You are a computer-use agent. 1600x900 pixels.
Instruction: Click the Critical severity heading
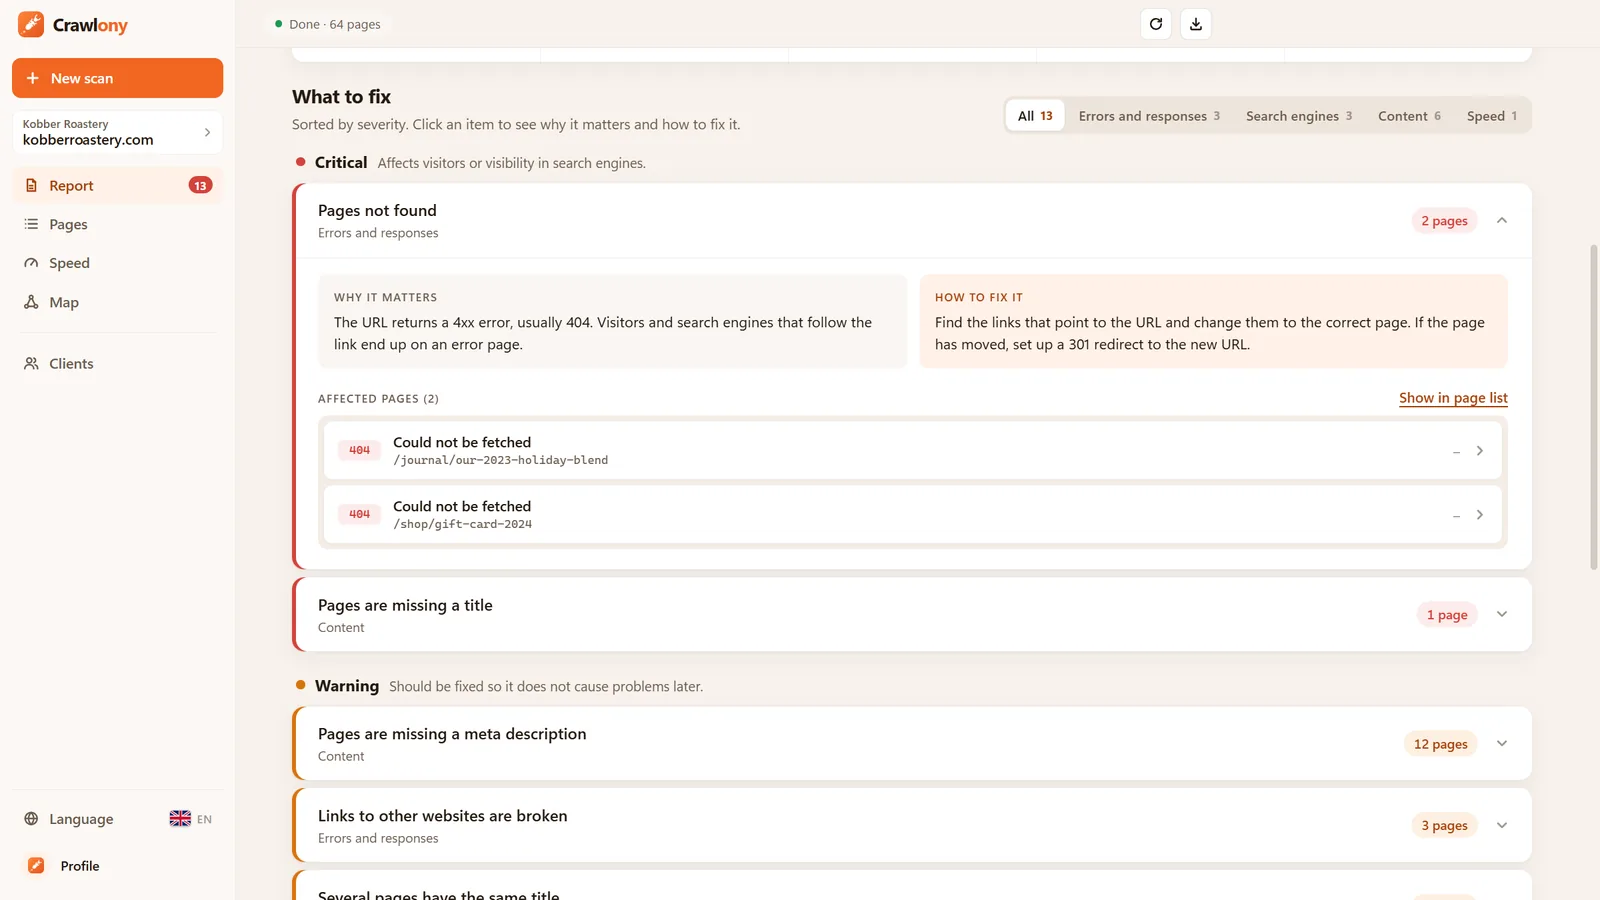tap(341, 163)
